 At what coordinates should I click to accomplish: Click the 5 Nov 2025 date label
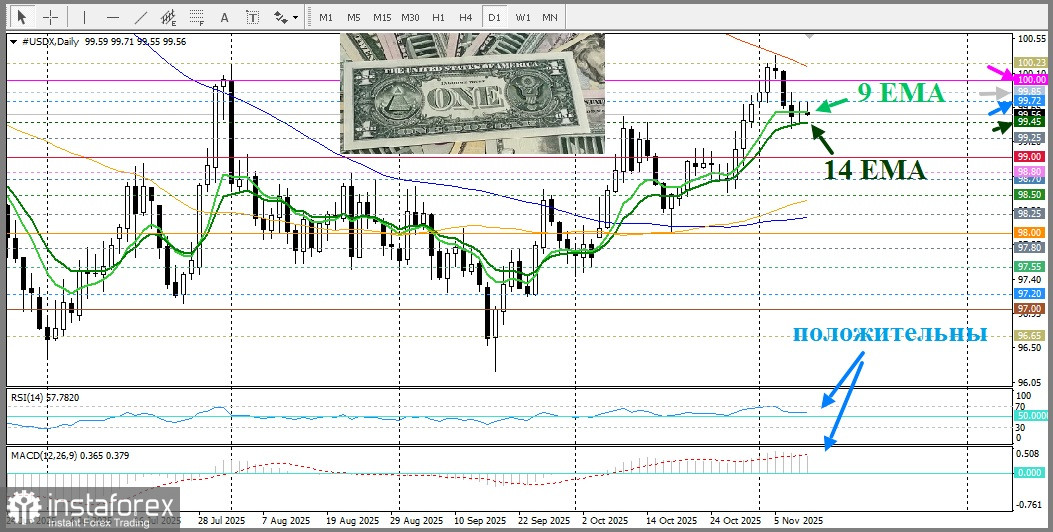click(798, 521)
